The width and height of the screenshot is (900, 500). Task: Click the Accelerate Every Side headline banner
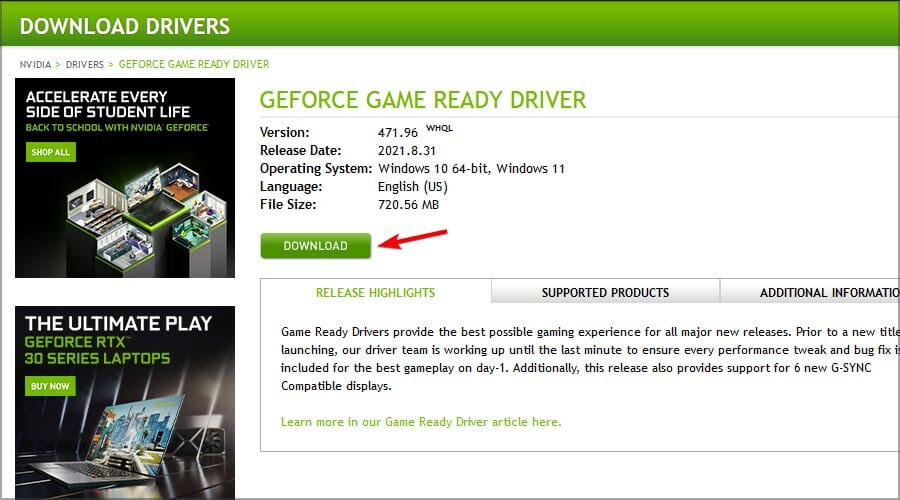coord(108,104)
